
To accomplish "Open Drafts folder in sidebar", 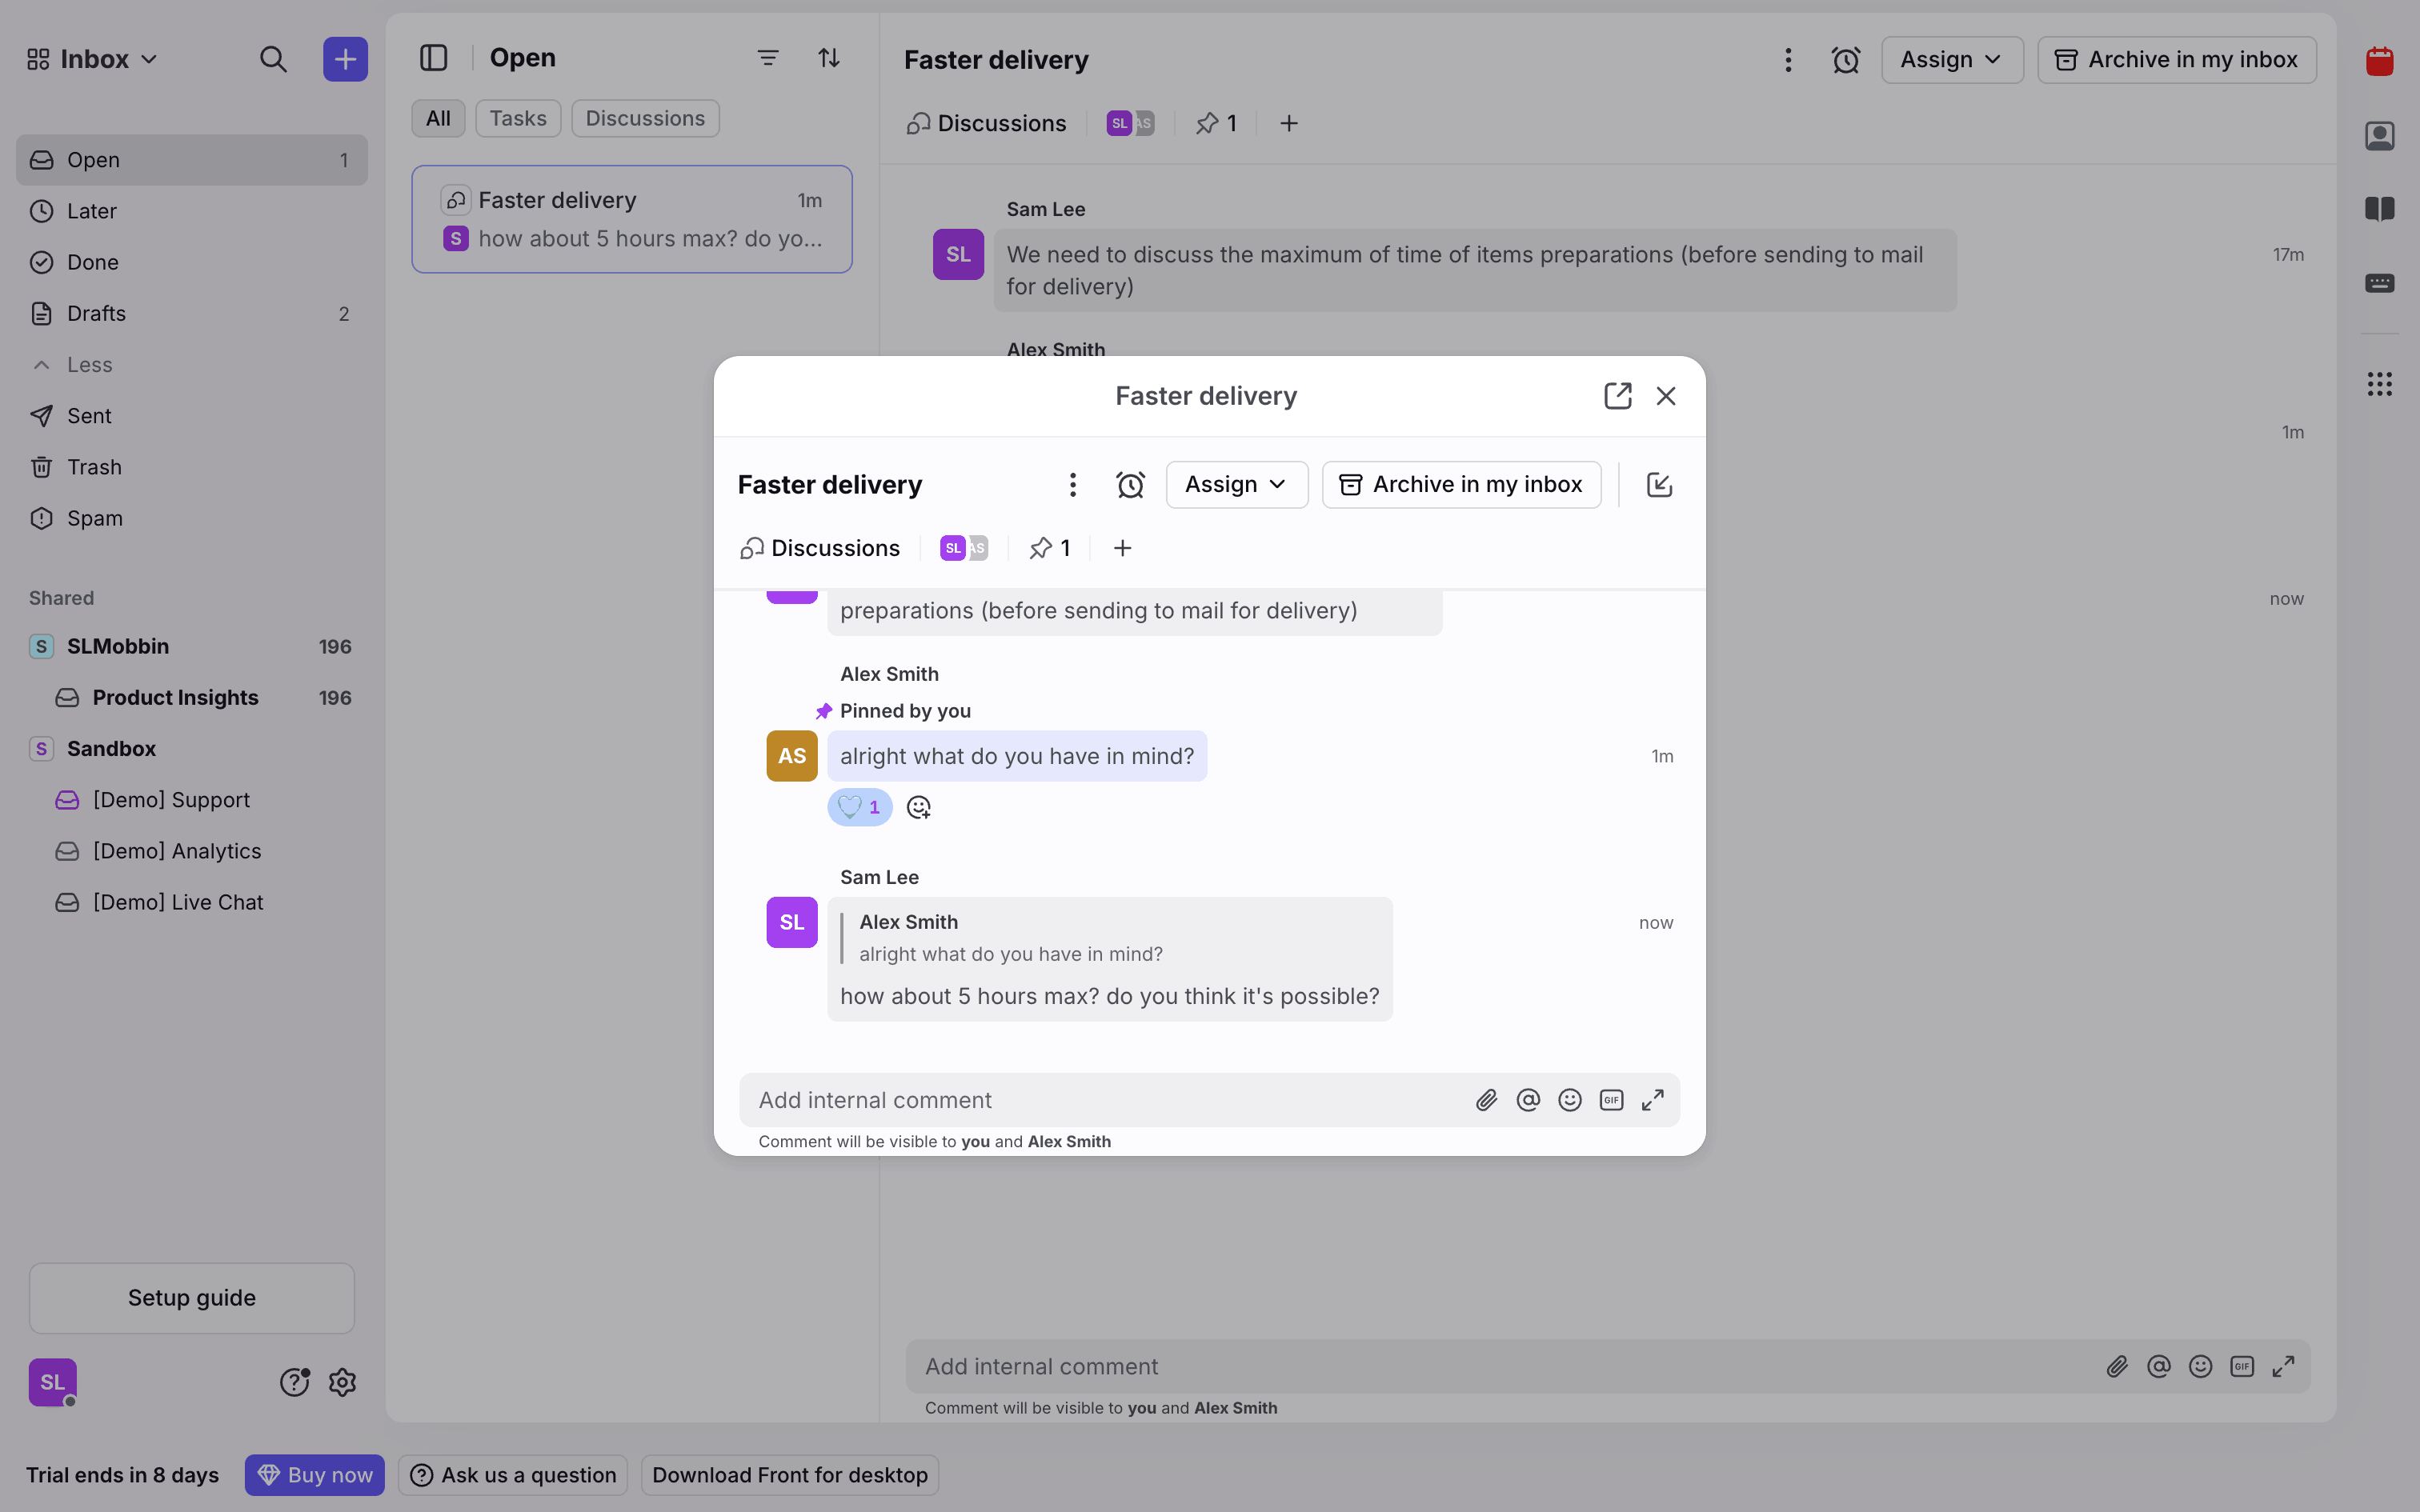I will coord(96,314).
